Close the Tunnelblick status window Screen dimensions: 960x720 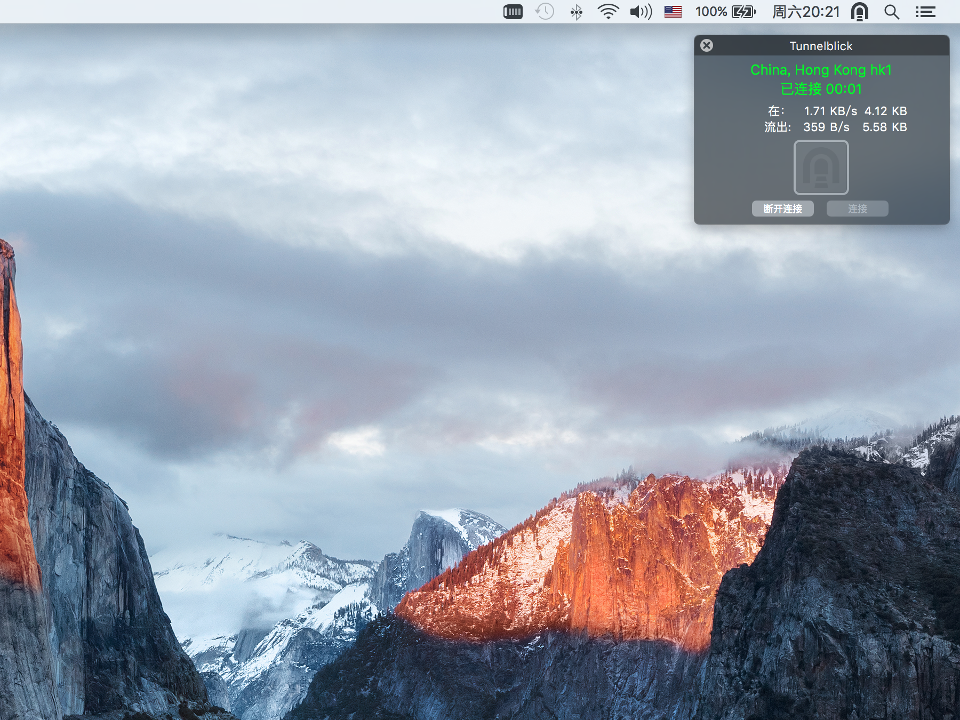click(x=707, y=45)
